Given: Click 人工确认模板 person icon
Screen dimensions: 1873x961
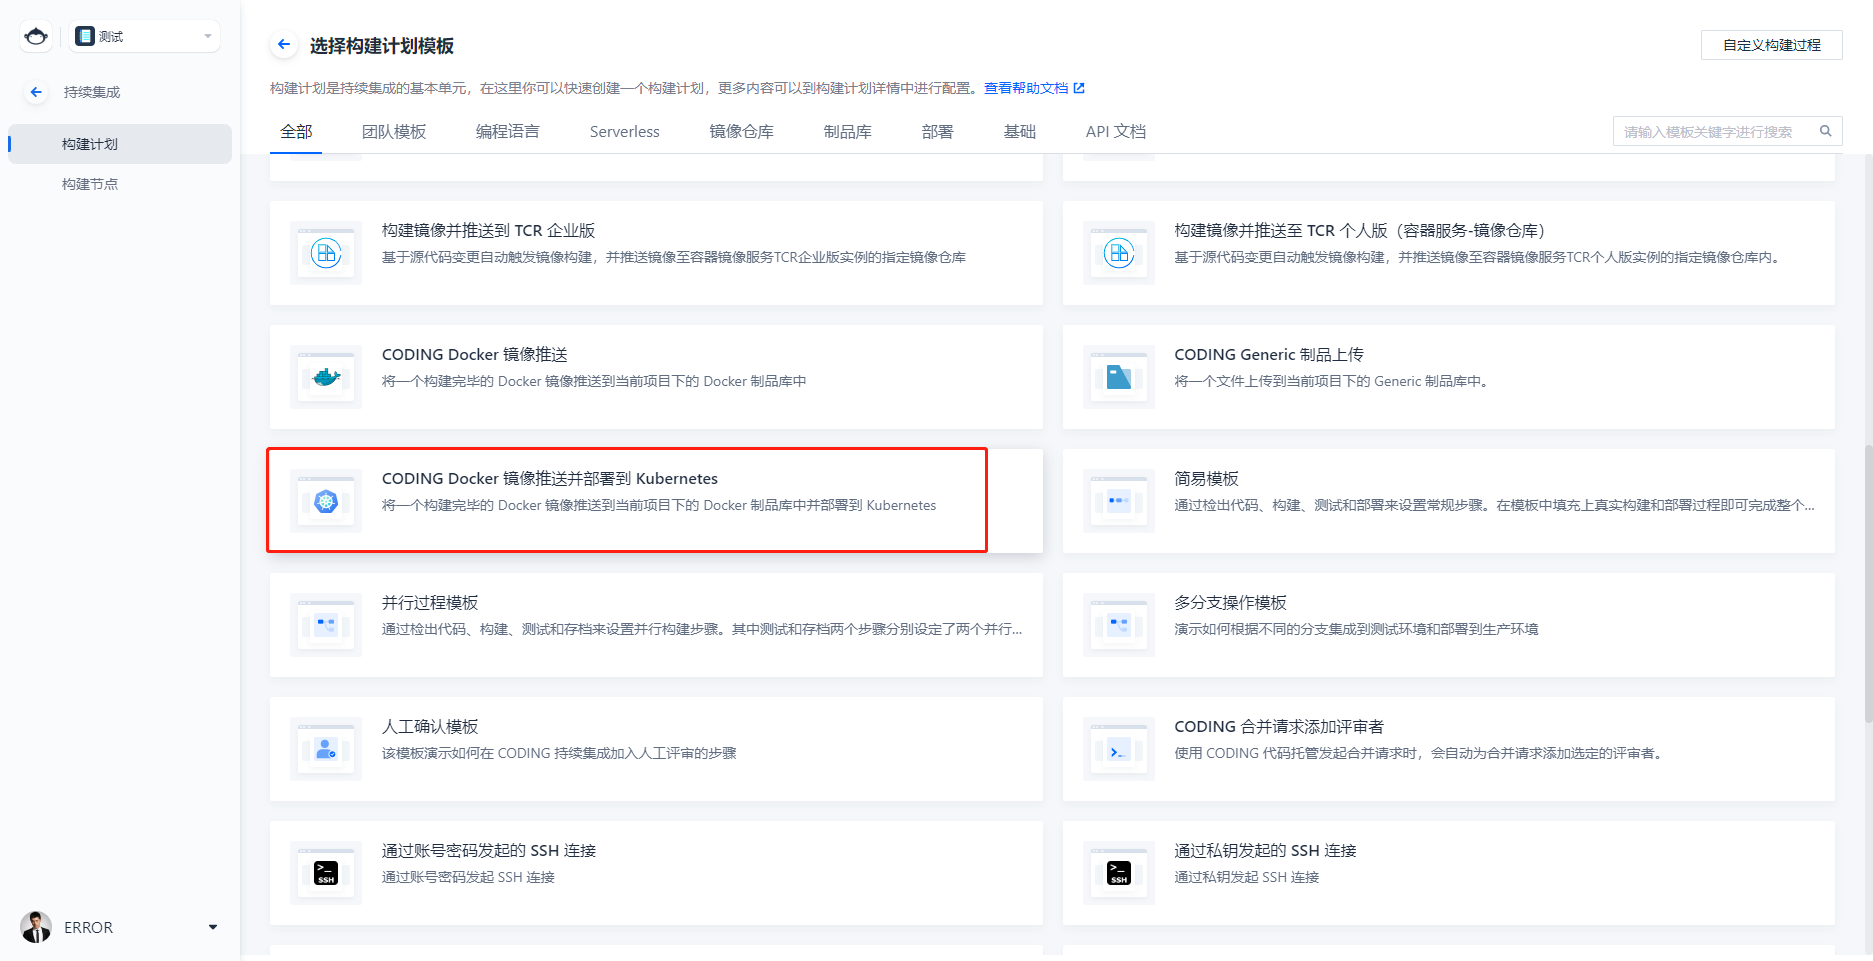Looking at the screenshot, I should pos(326,749).
